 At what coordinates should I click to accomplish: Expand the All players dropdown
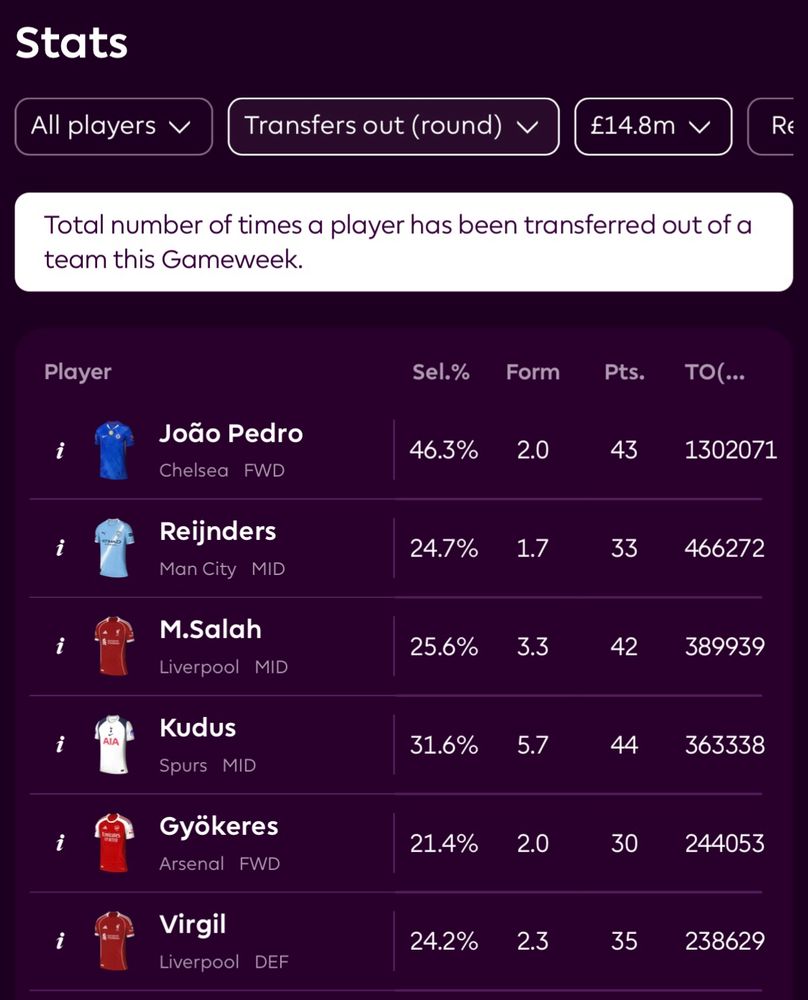[114, 126]
